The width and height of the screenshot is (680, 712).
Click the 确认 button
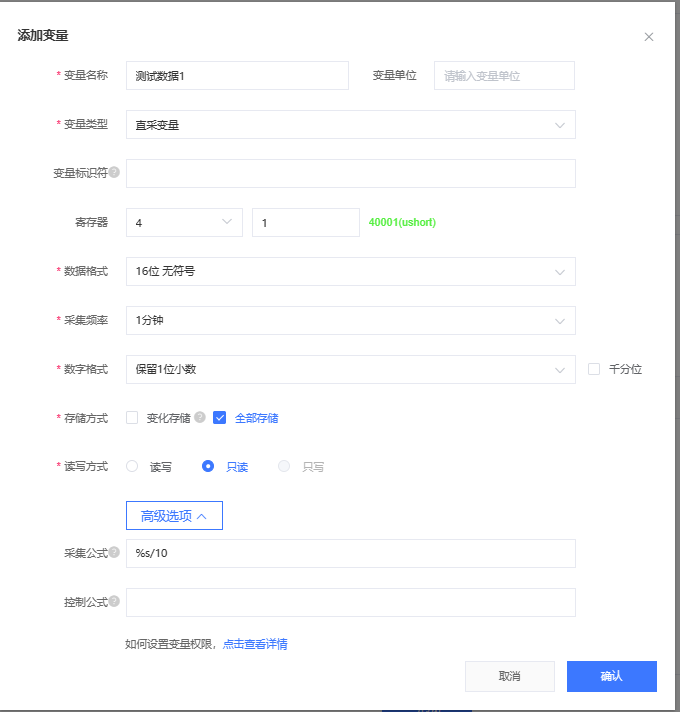611,676
